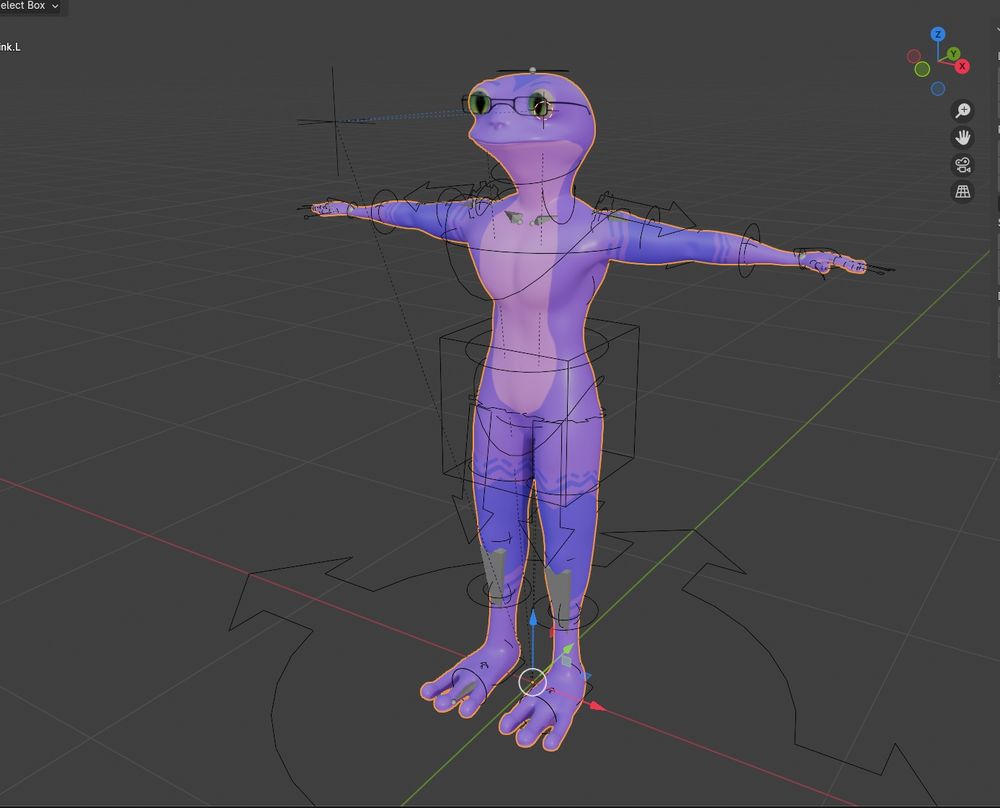
Task: Click the negative Z axis gizmo circle
Action: coord(938,89)
